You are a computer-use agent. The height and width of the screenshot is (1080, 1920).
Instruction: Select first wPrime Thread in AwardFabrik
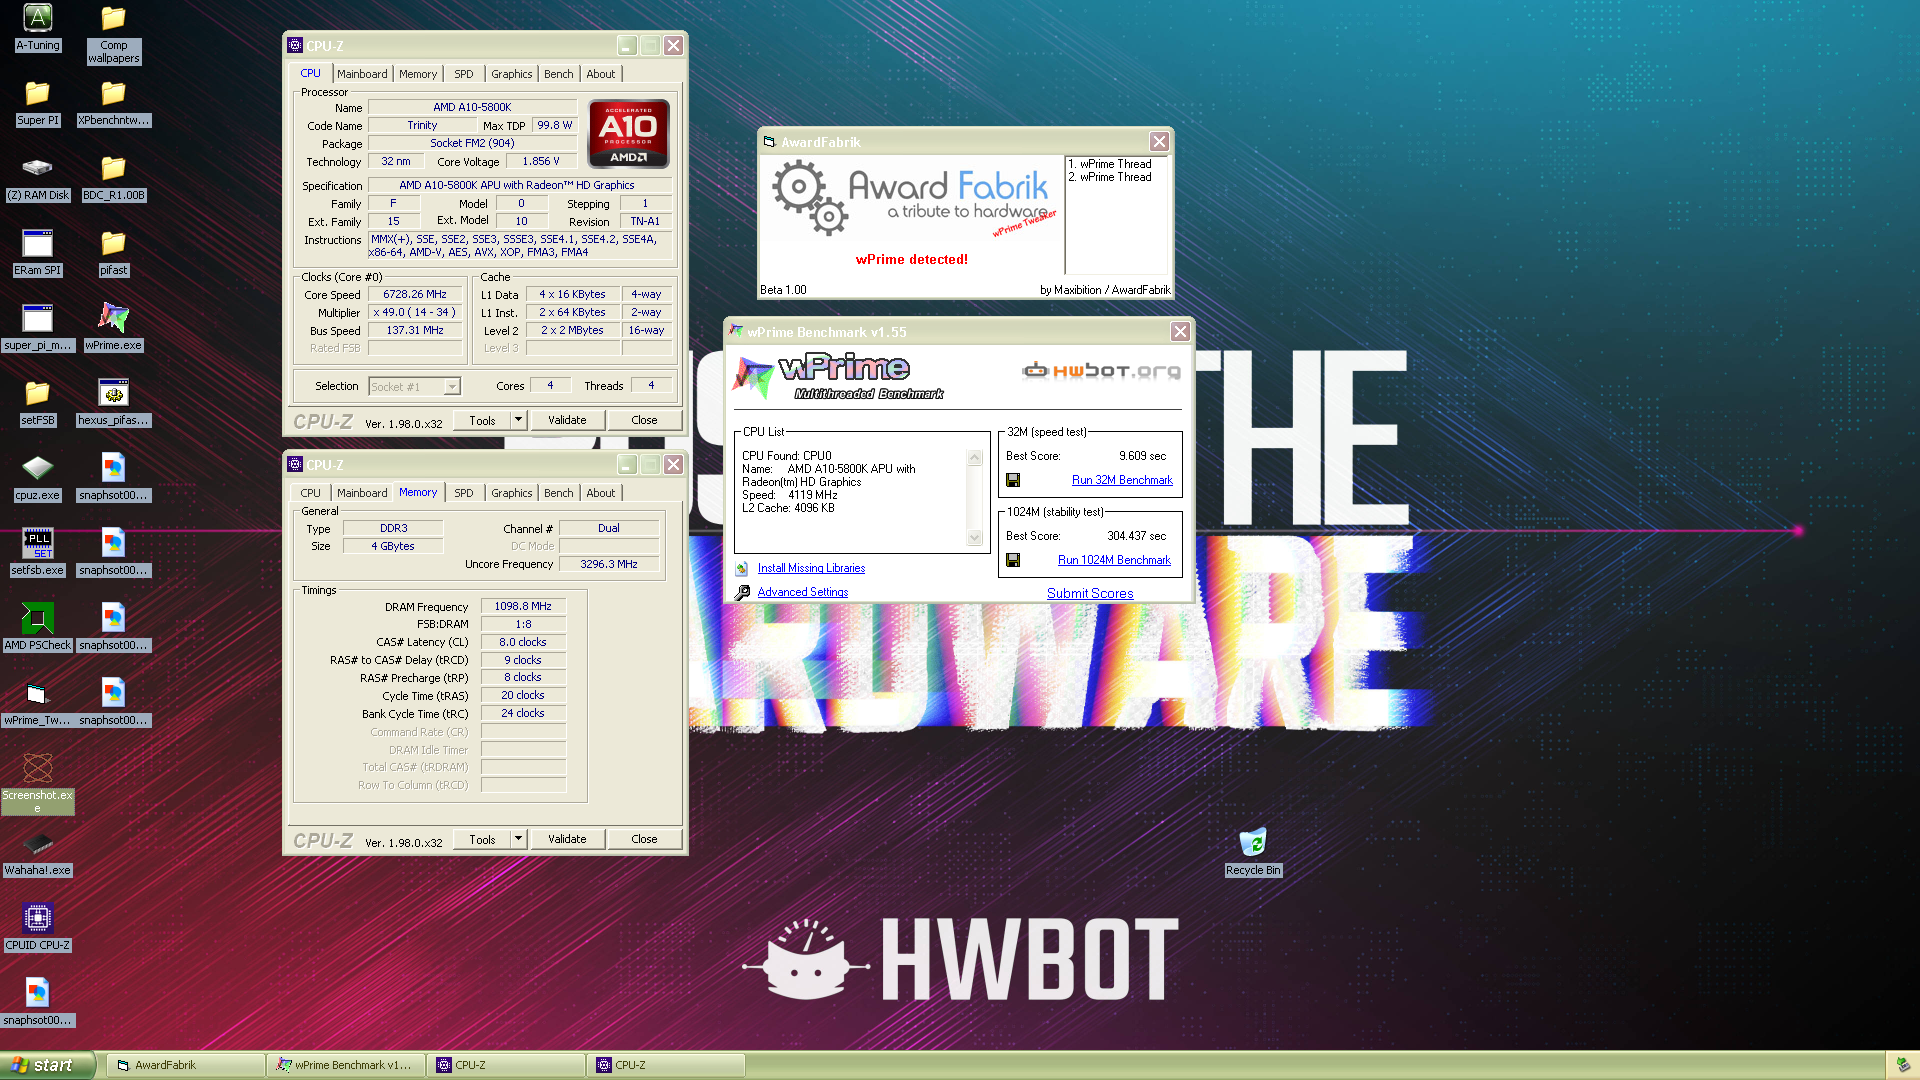click(1110, 164)
